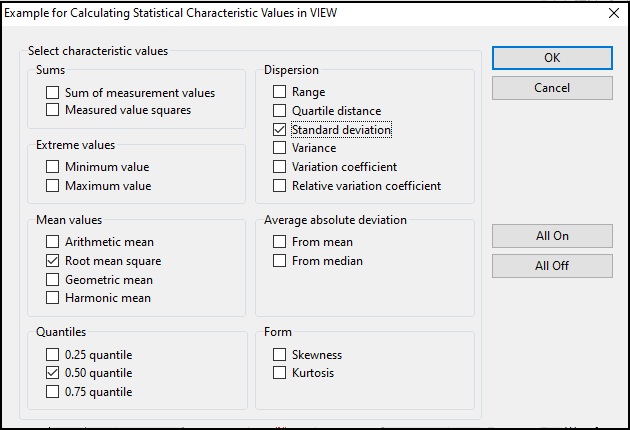Enable Sum of measurement values checkbox
Viewport: 630px width, 430px height.
[53, 93]
